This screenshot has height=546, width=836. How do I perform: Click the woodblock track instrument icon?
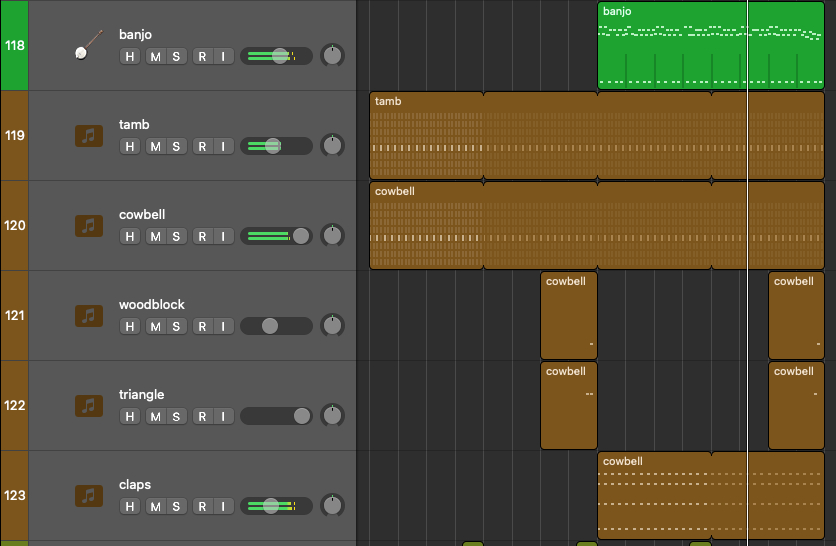[89, 315]
